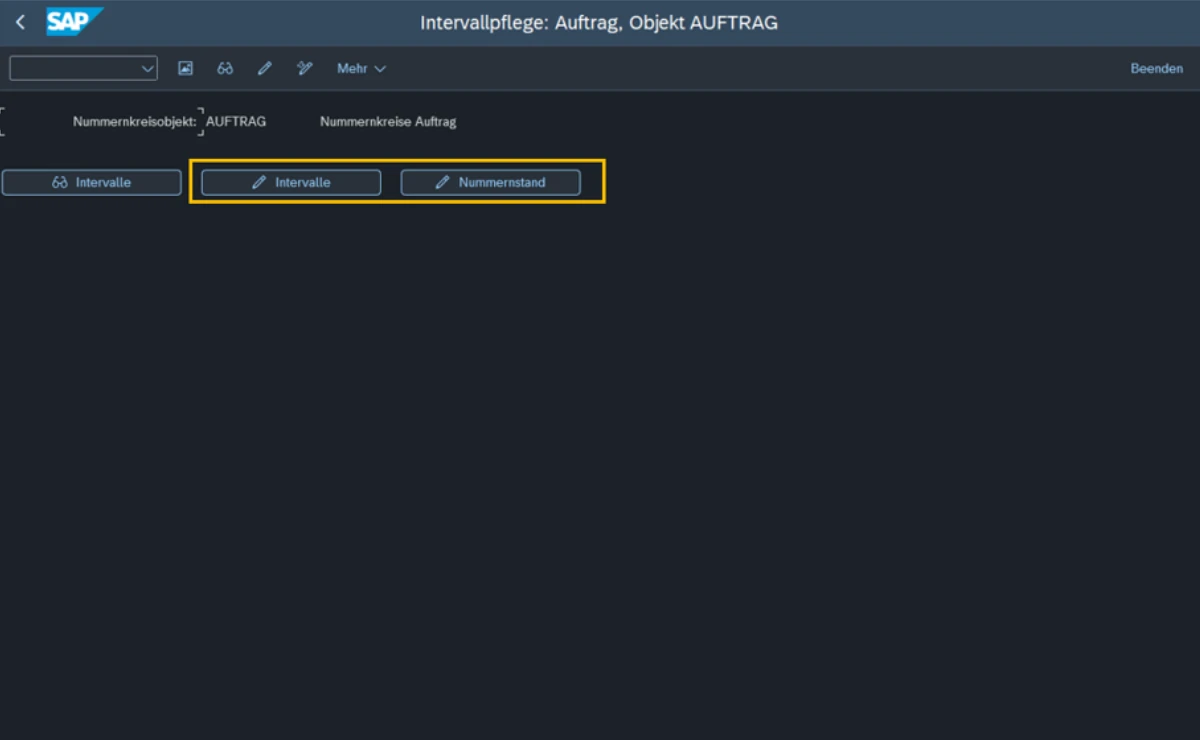Viewport: 1200px width, 740px height.
Task: Click the Intervallpflege window title
Action: click(x=599, y=22)
